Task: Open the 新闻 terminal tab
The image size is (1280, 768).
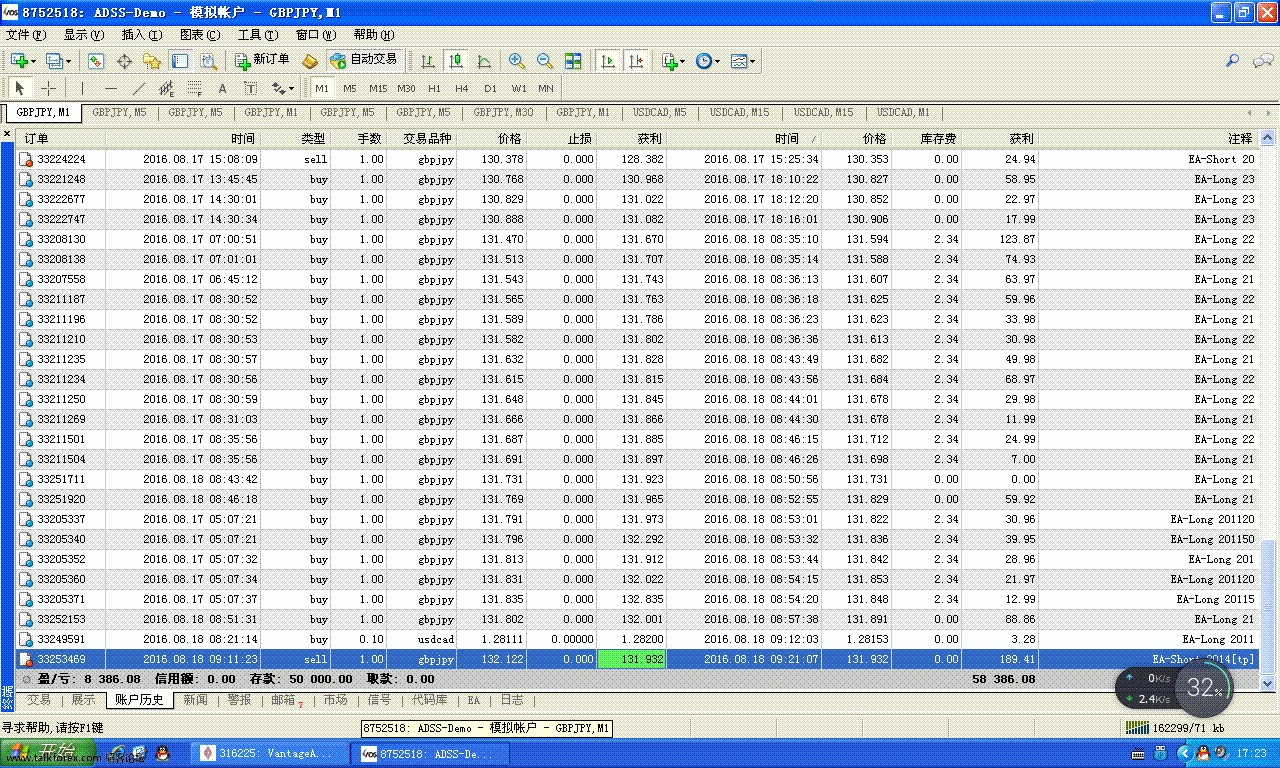Action: click(196, 700)
